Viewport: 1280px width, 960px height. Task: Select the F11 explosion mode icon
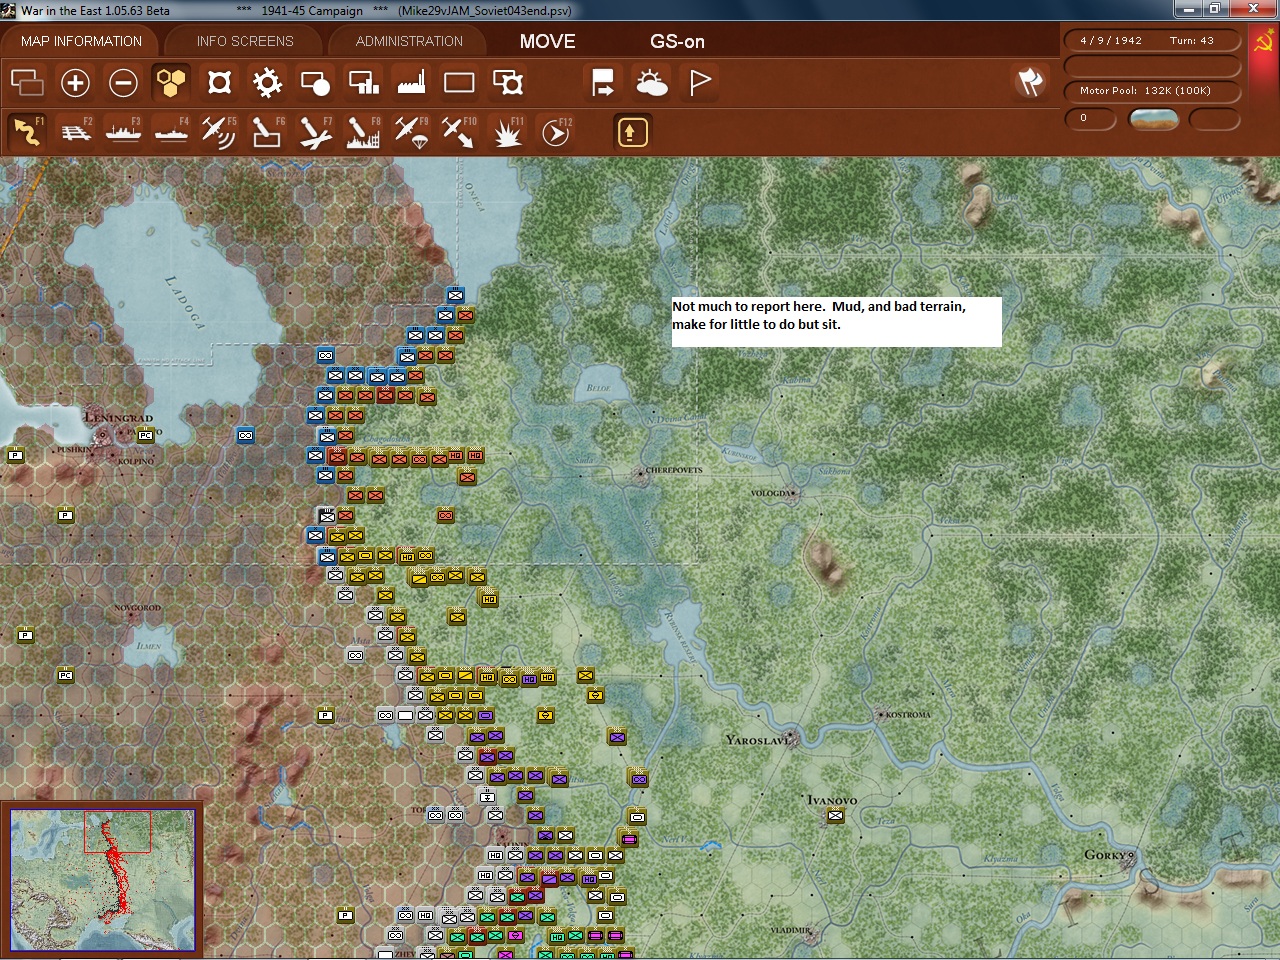507,131
